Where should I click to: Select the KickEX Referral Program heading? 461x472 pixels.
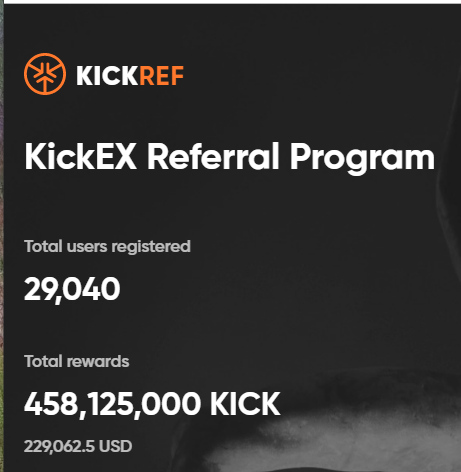pos(230,158)
